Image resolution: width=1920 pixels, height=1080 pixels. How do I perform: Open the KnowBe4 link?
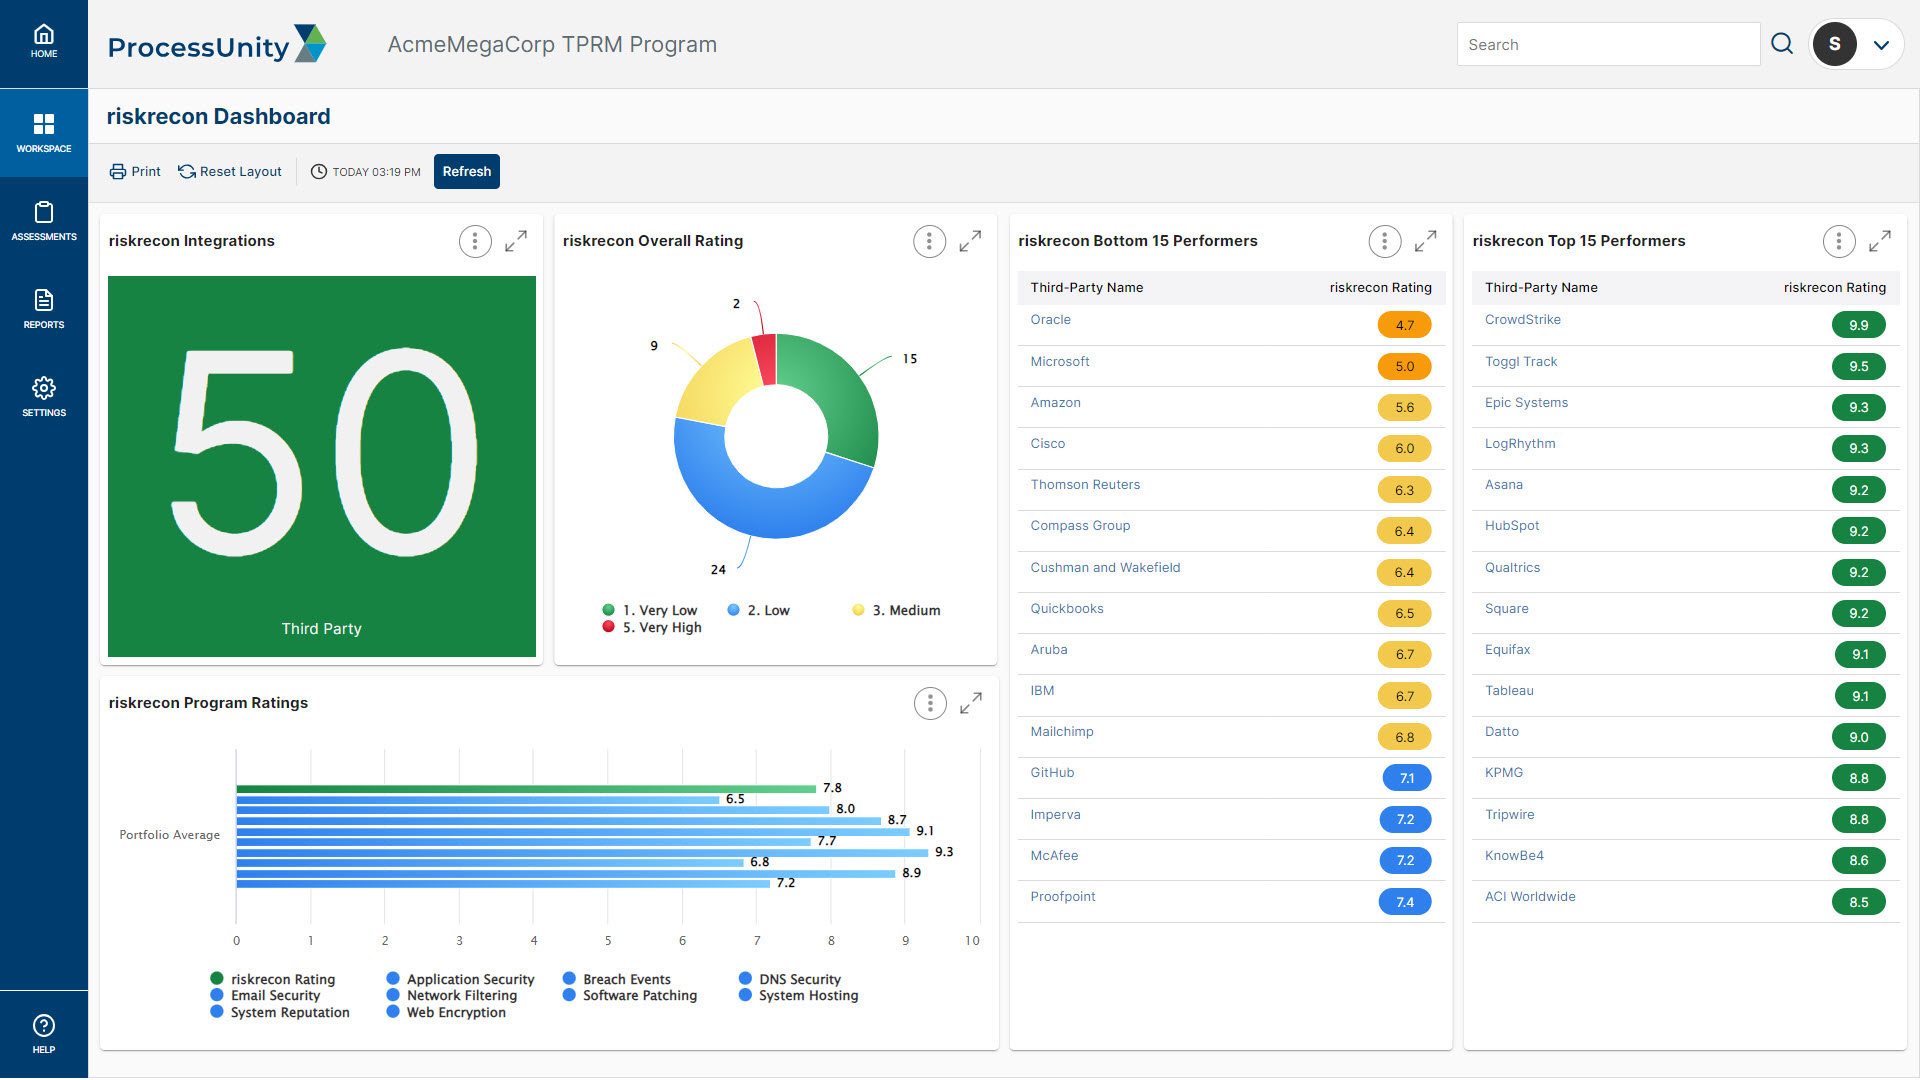coord(1514,856)
